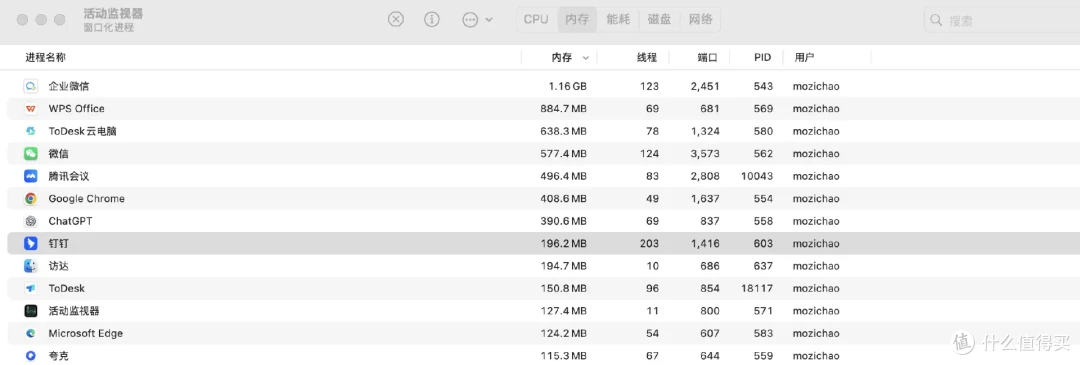Click the 577.4 MB memory value
1080x365 pixels.
[x=563, y=154]
